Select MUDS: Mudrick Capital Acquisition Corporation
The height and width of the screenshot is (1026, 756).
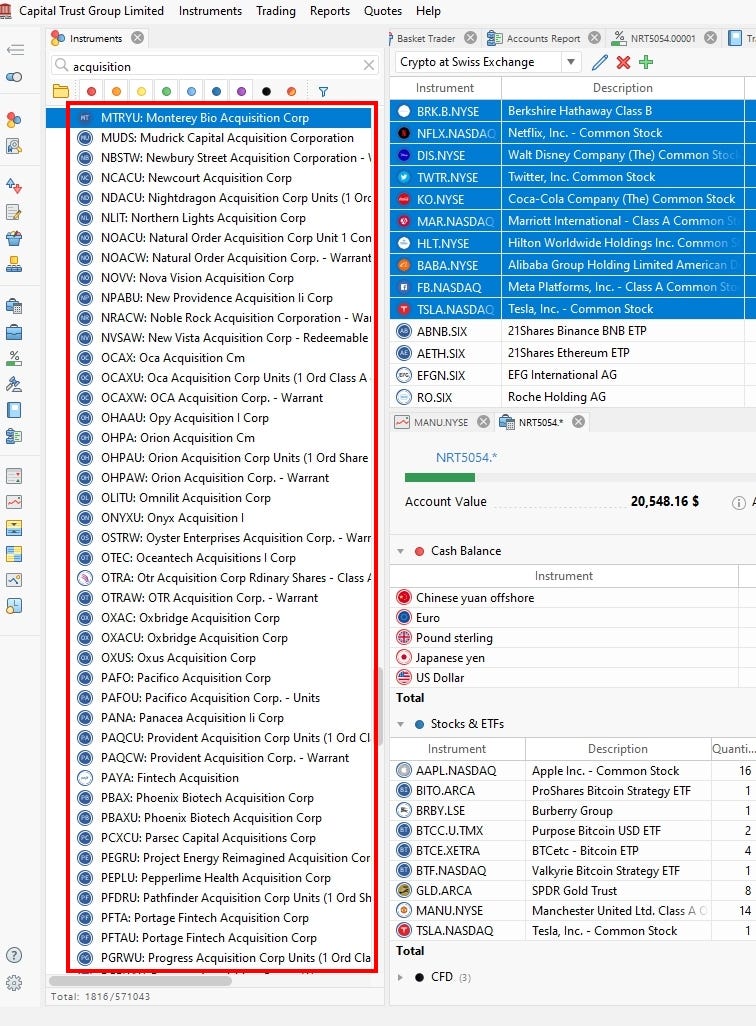pyautogui.click(x=227, y=138)
